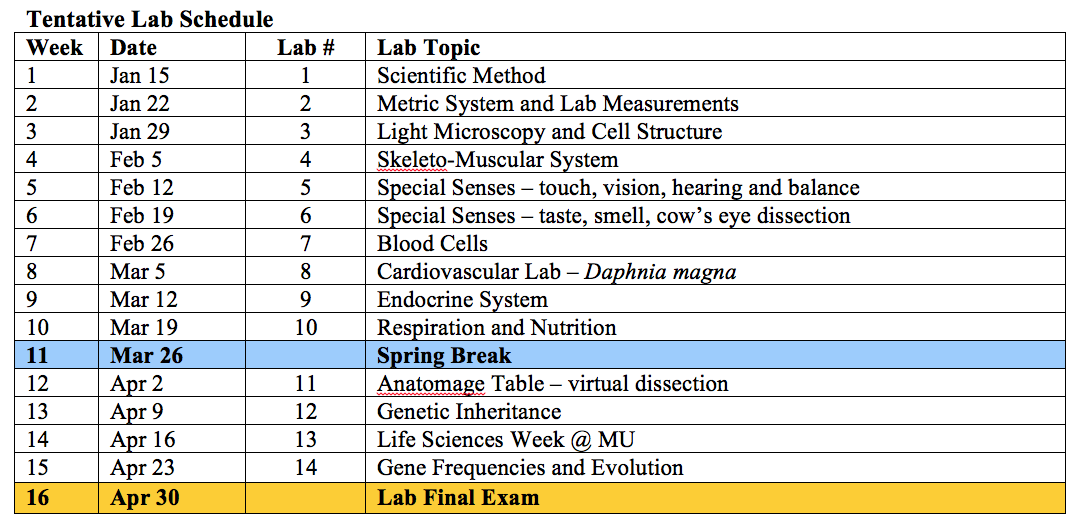Viewport: 1079px width, 523px height.
Task: Select 'Gene Frequencies and Evolution' cell
Action: [716, 467]
